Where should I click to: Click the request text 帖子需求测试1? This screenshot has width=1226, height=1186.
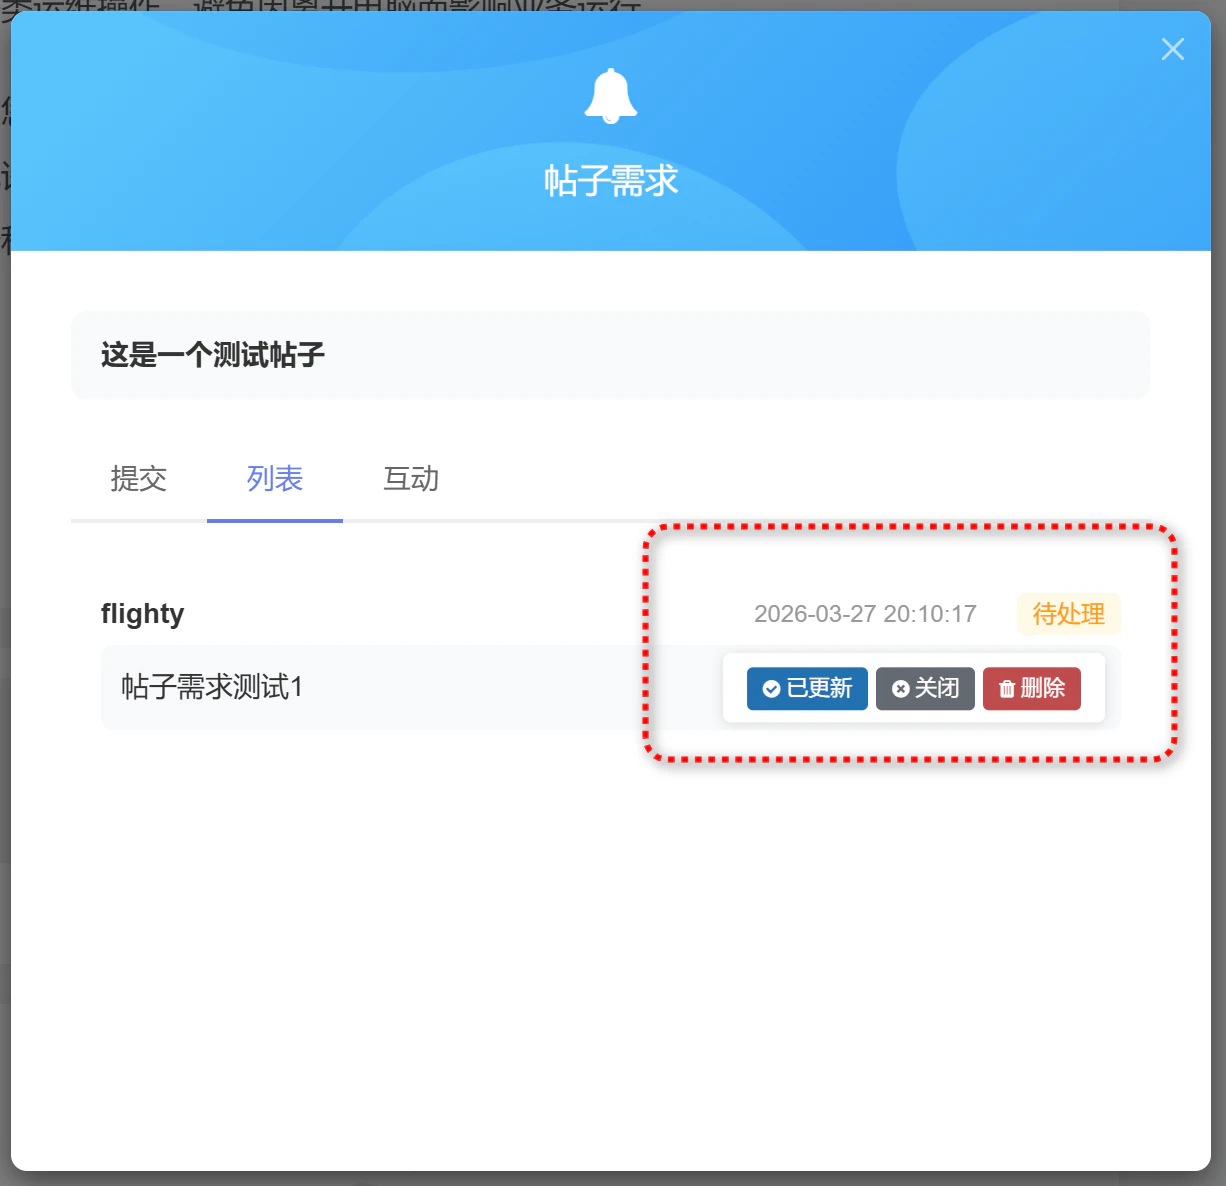212,687
